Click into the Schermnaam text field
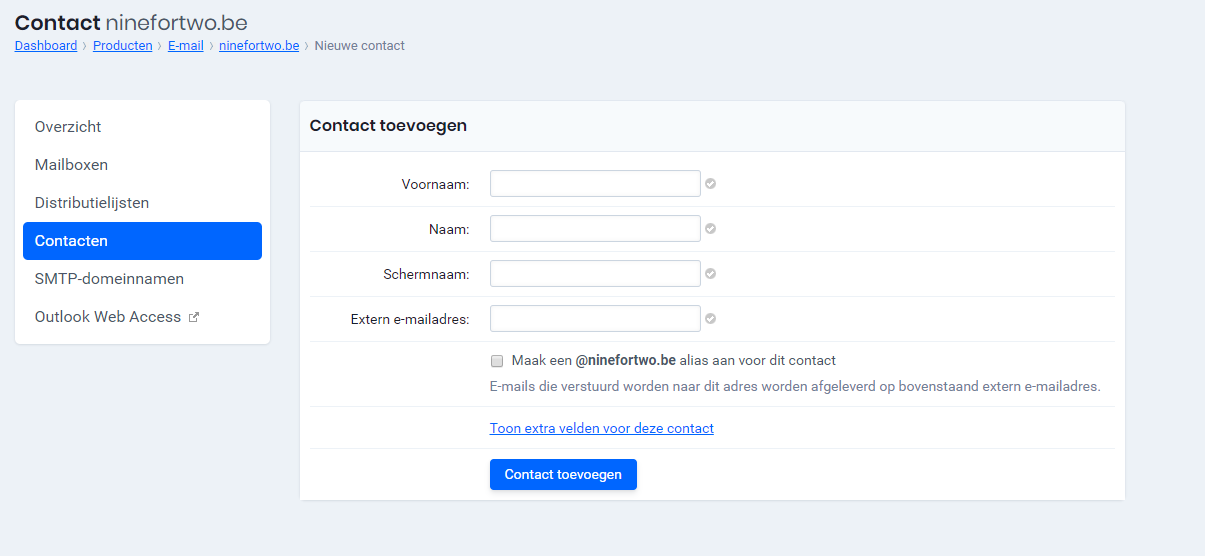1205x556 pixels. click(x=595, y=274)
